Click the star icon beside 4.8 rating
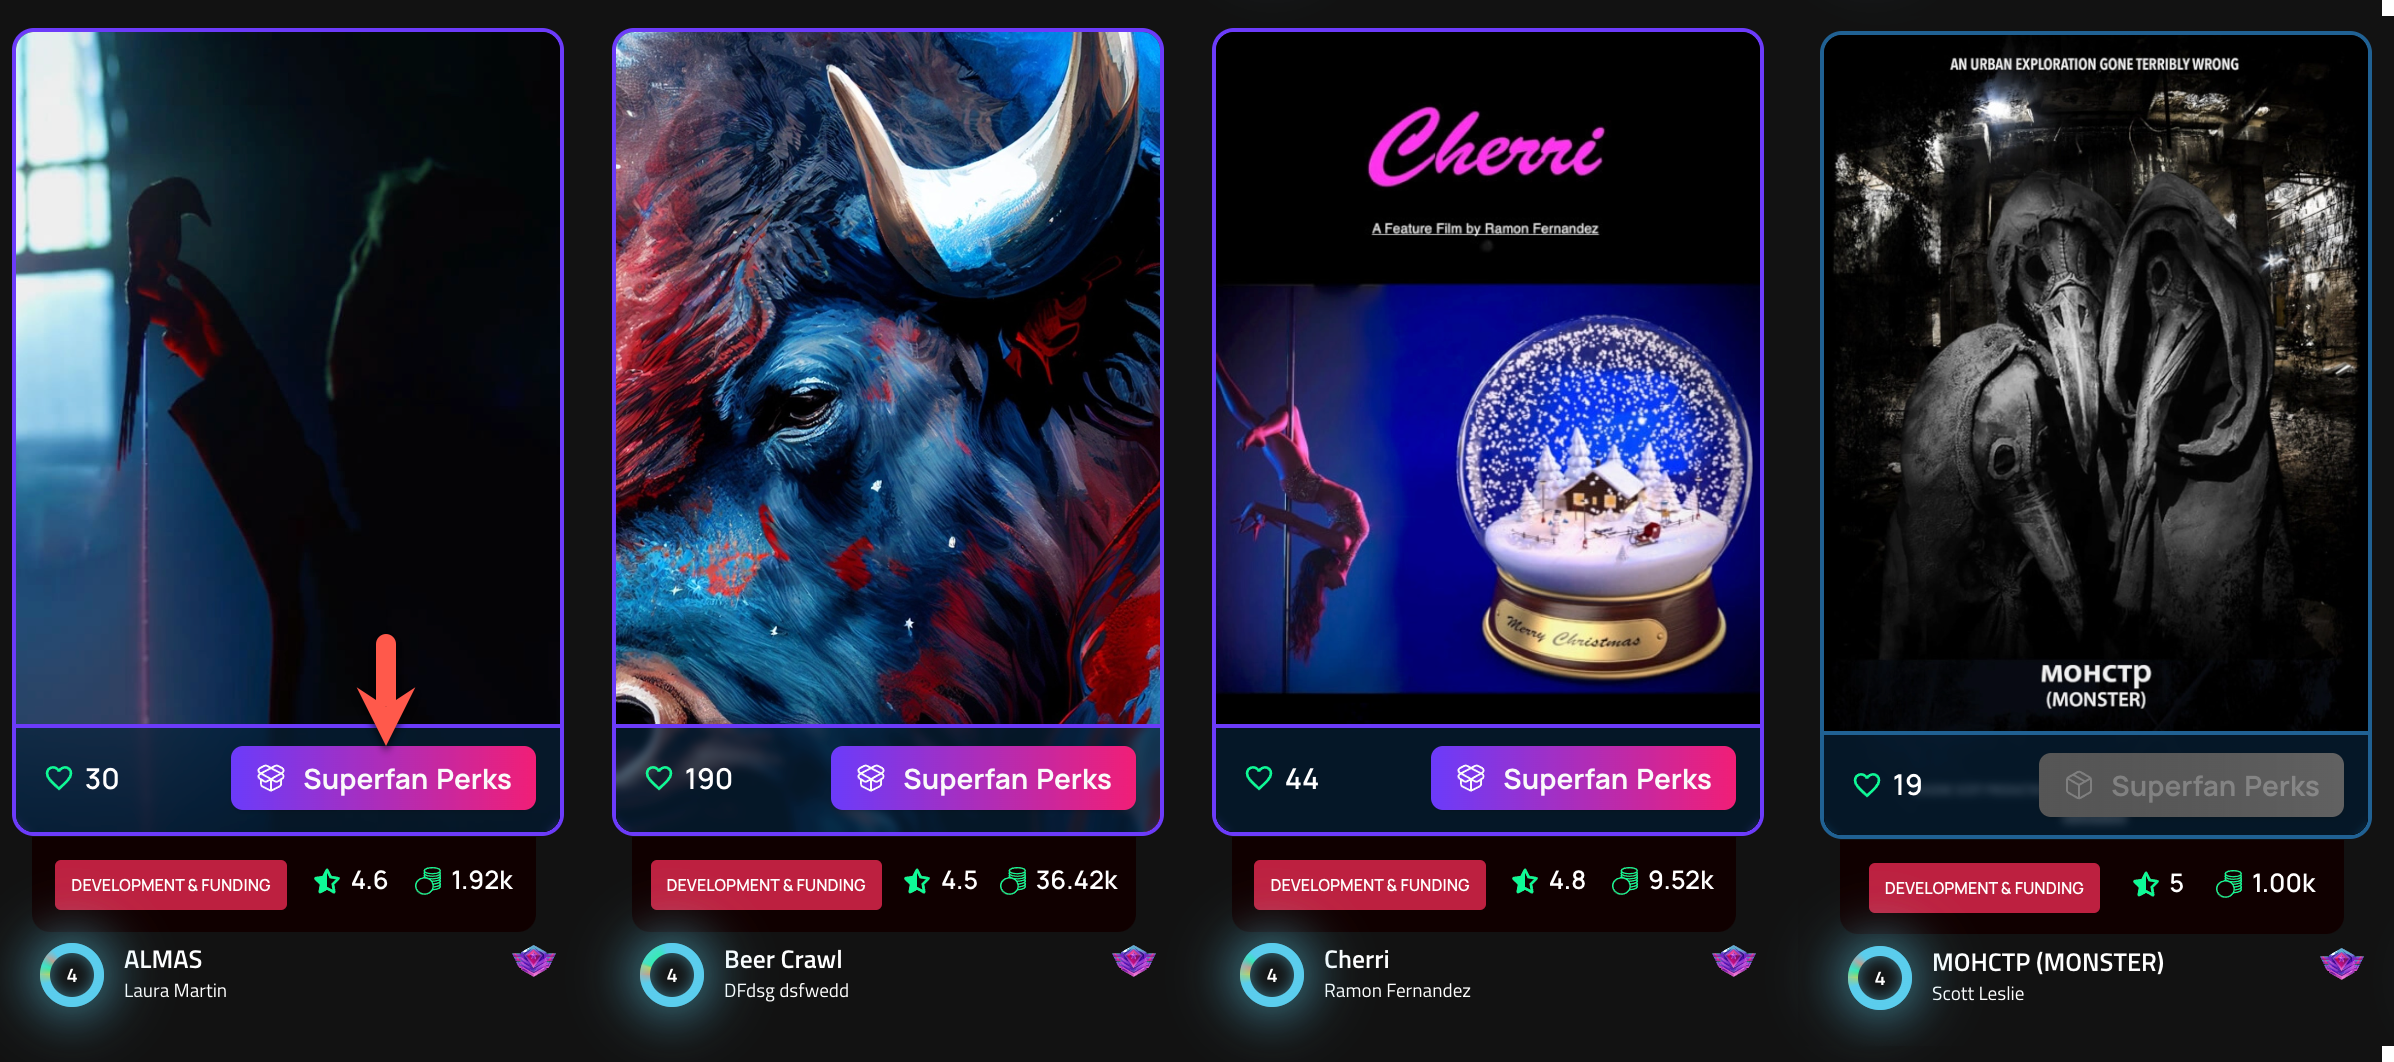Image resolution: width=2394 pixels, height=1062 pixels. click(x=1525, y=881)
